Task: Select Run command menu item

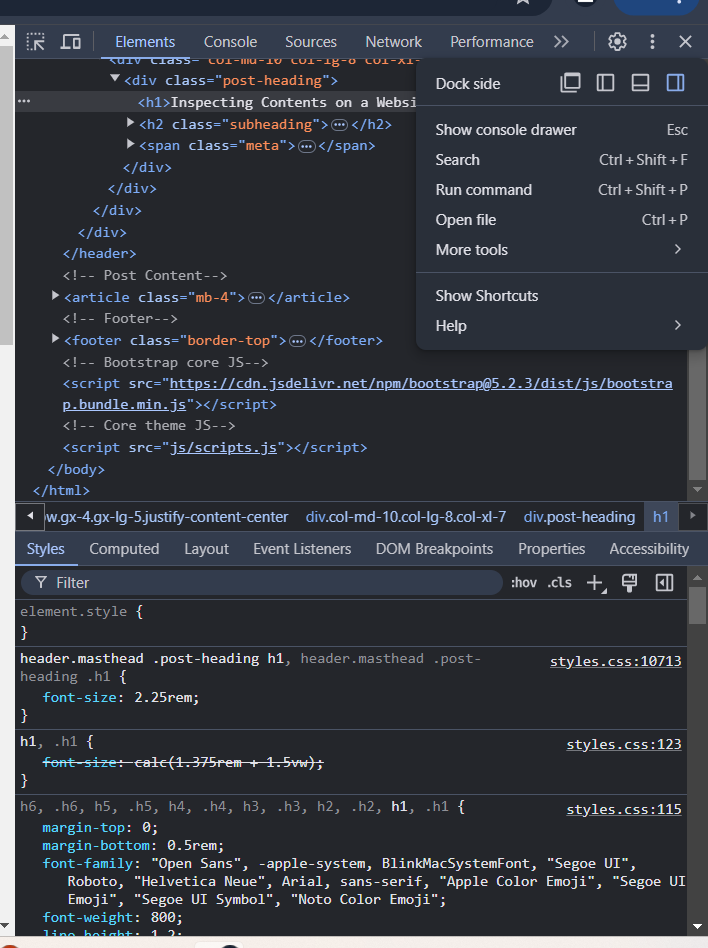Action: [x=483, y=190]
